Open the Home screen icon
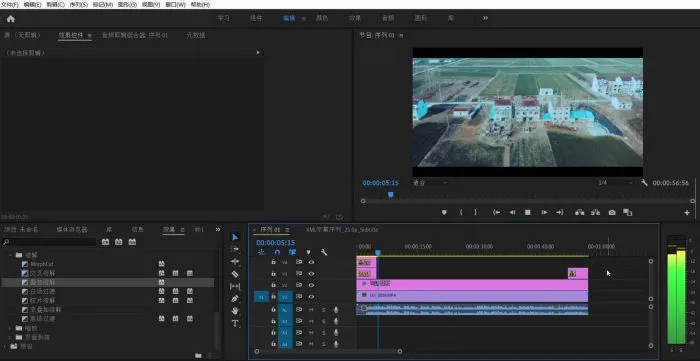 click(11, 19)
